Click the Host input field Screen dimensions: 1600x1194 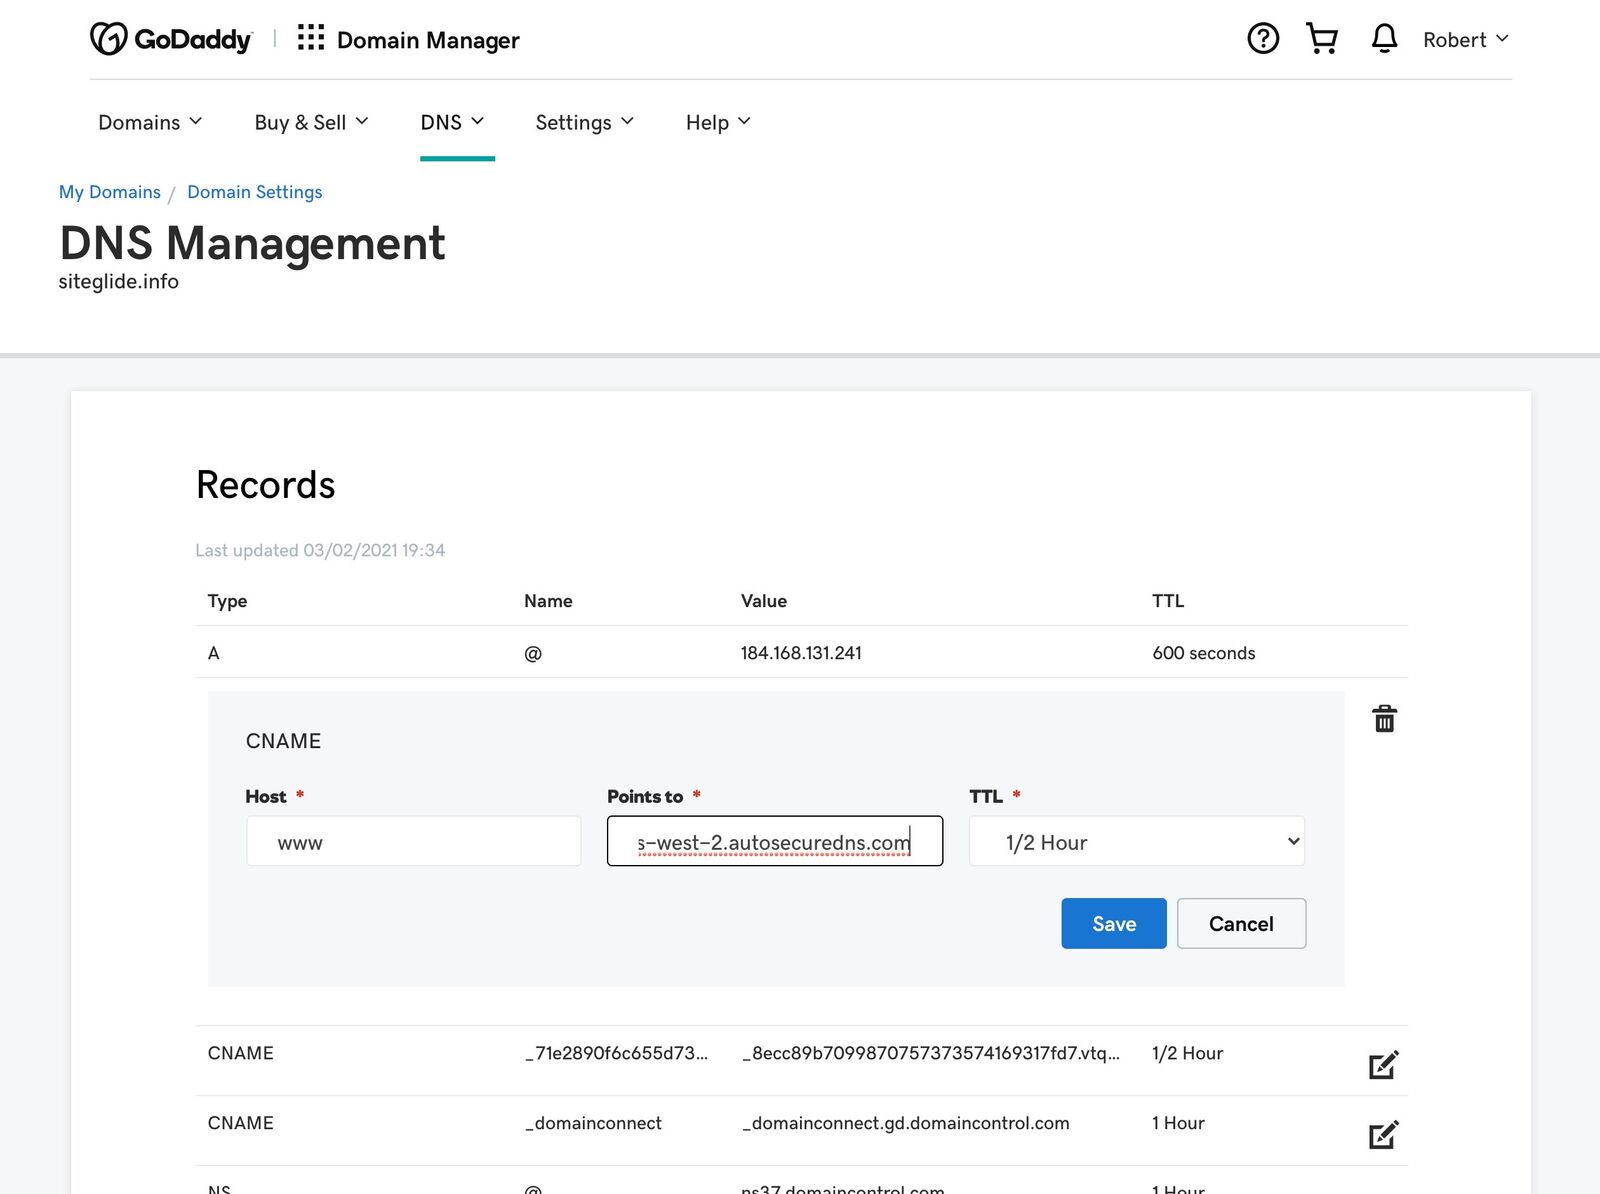(x=413, y=842)
